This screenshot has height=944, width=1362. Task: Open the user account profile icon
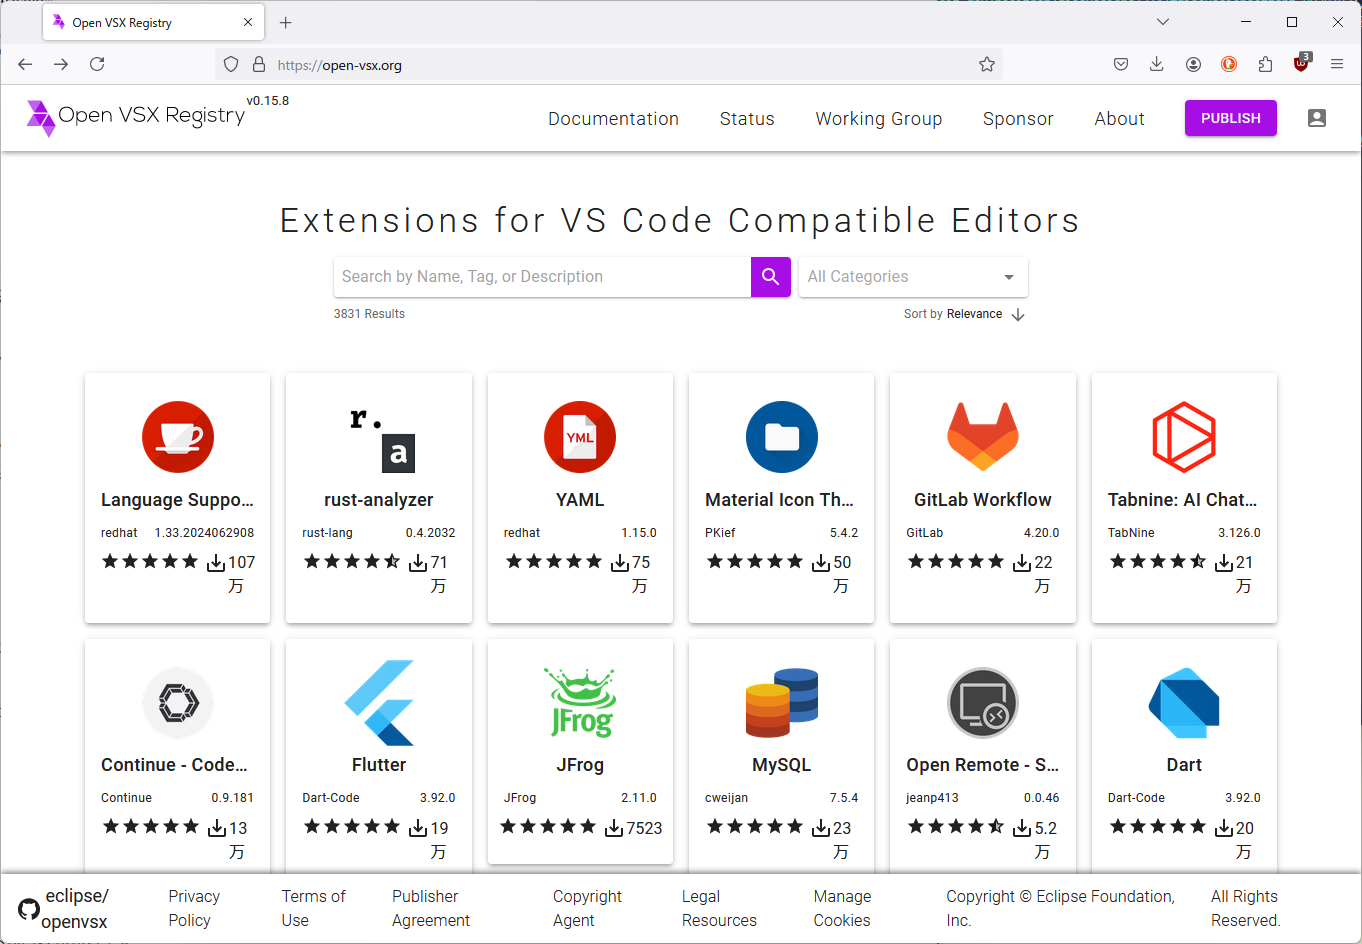(1316, 118)
